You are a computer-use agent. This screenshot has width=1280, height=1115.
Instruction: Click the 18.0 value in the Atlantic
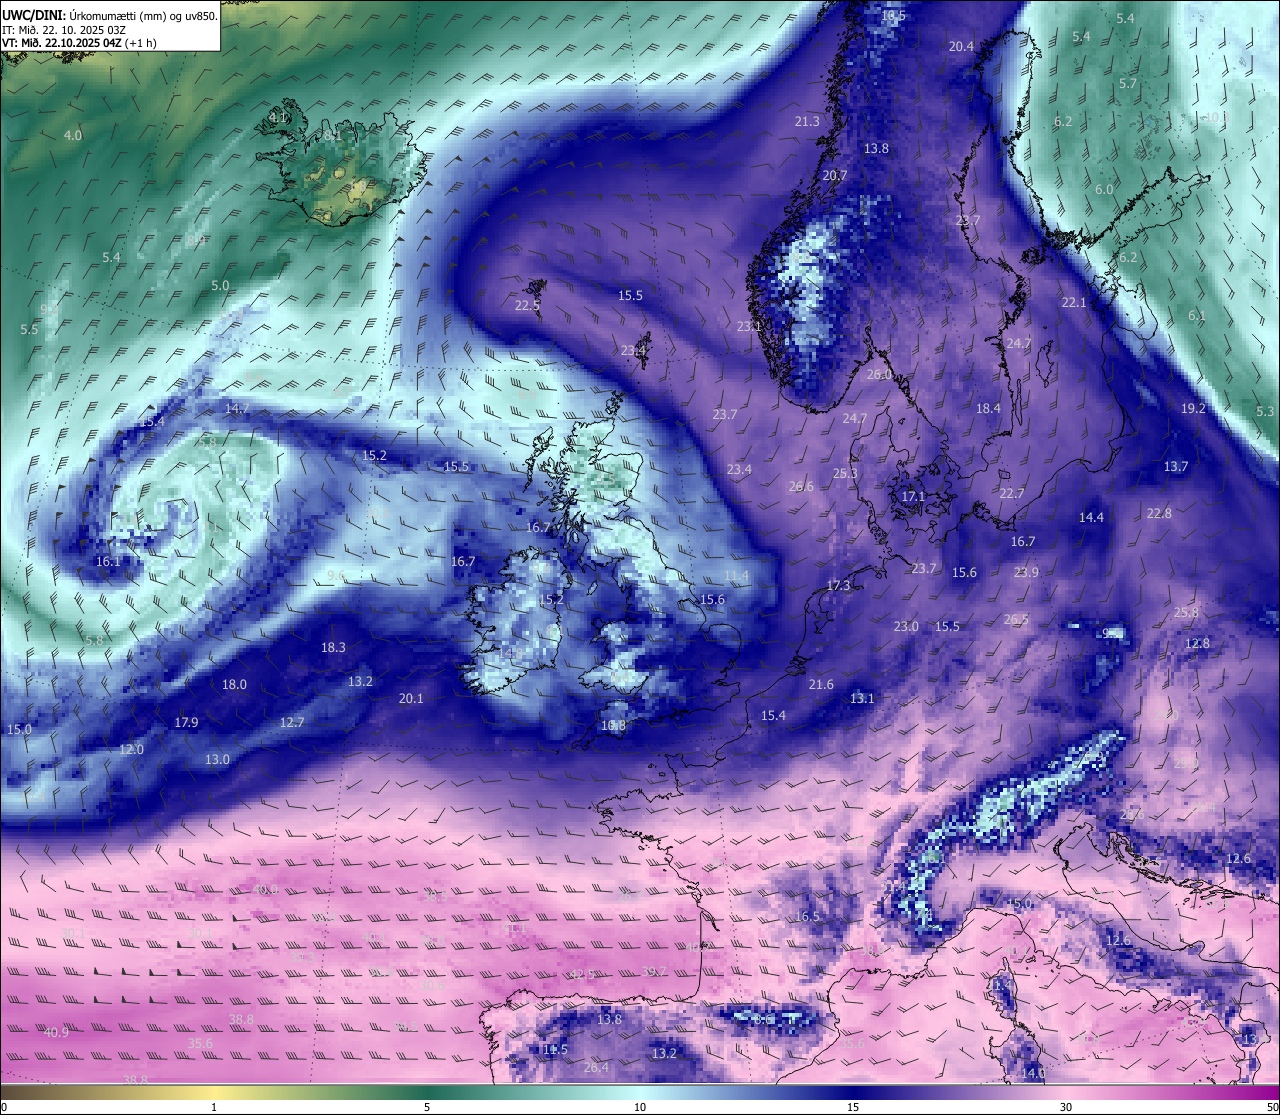(x=234, y=684)
